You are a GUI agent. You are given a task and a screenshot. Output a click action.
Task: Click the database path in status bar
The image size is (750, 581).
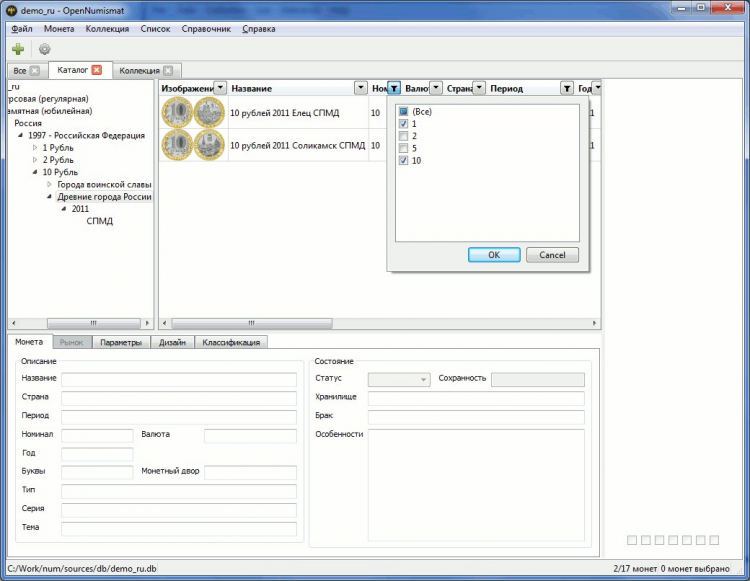point(82,569)
